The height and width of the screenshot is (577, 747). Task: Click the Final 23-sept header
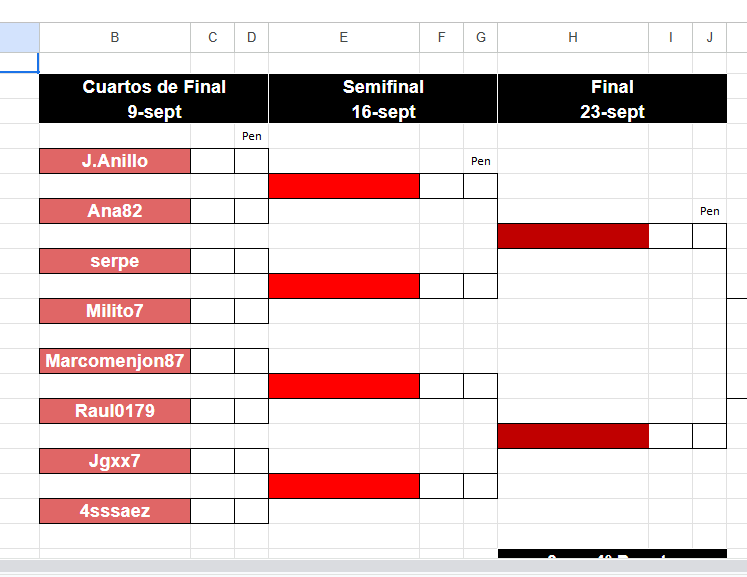pyautogui.click(x=612, y=99)
